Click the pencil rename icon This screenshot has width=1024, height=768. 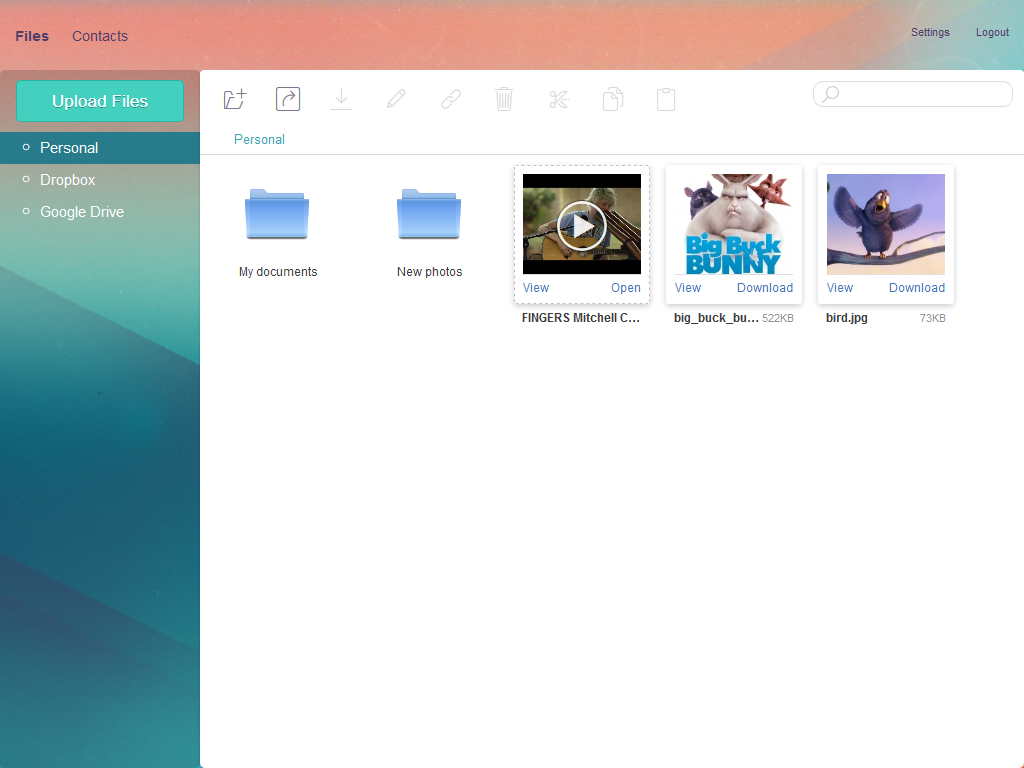pos(396,99)
